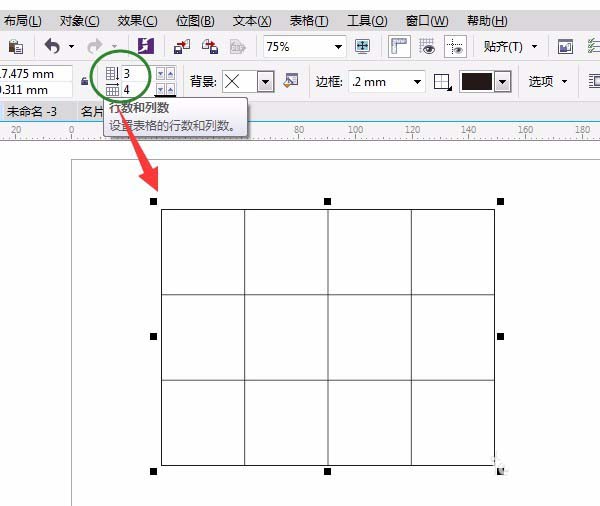Click the top-center table selection handle
Screen dimensions: 600x506
[327, 201]
